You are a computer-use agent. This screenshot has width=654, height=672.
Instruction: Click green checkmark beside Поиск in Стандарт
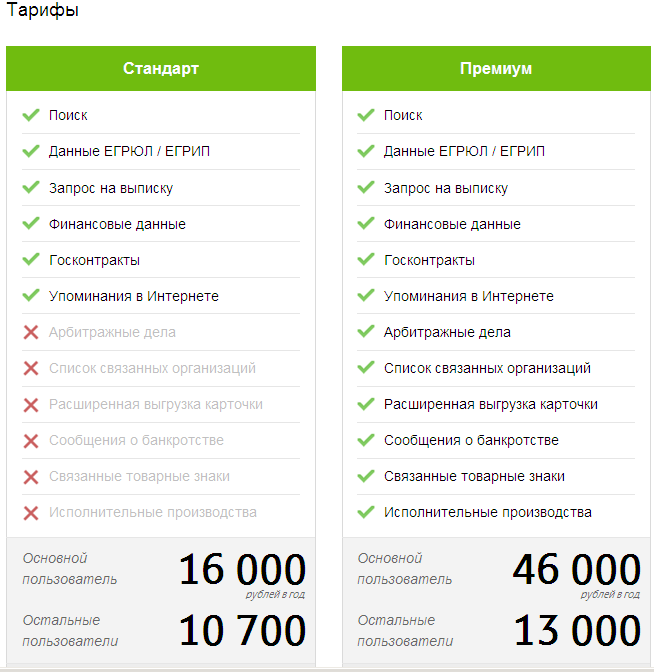coord(31,115)
